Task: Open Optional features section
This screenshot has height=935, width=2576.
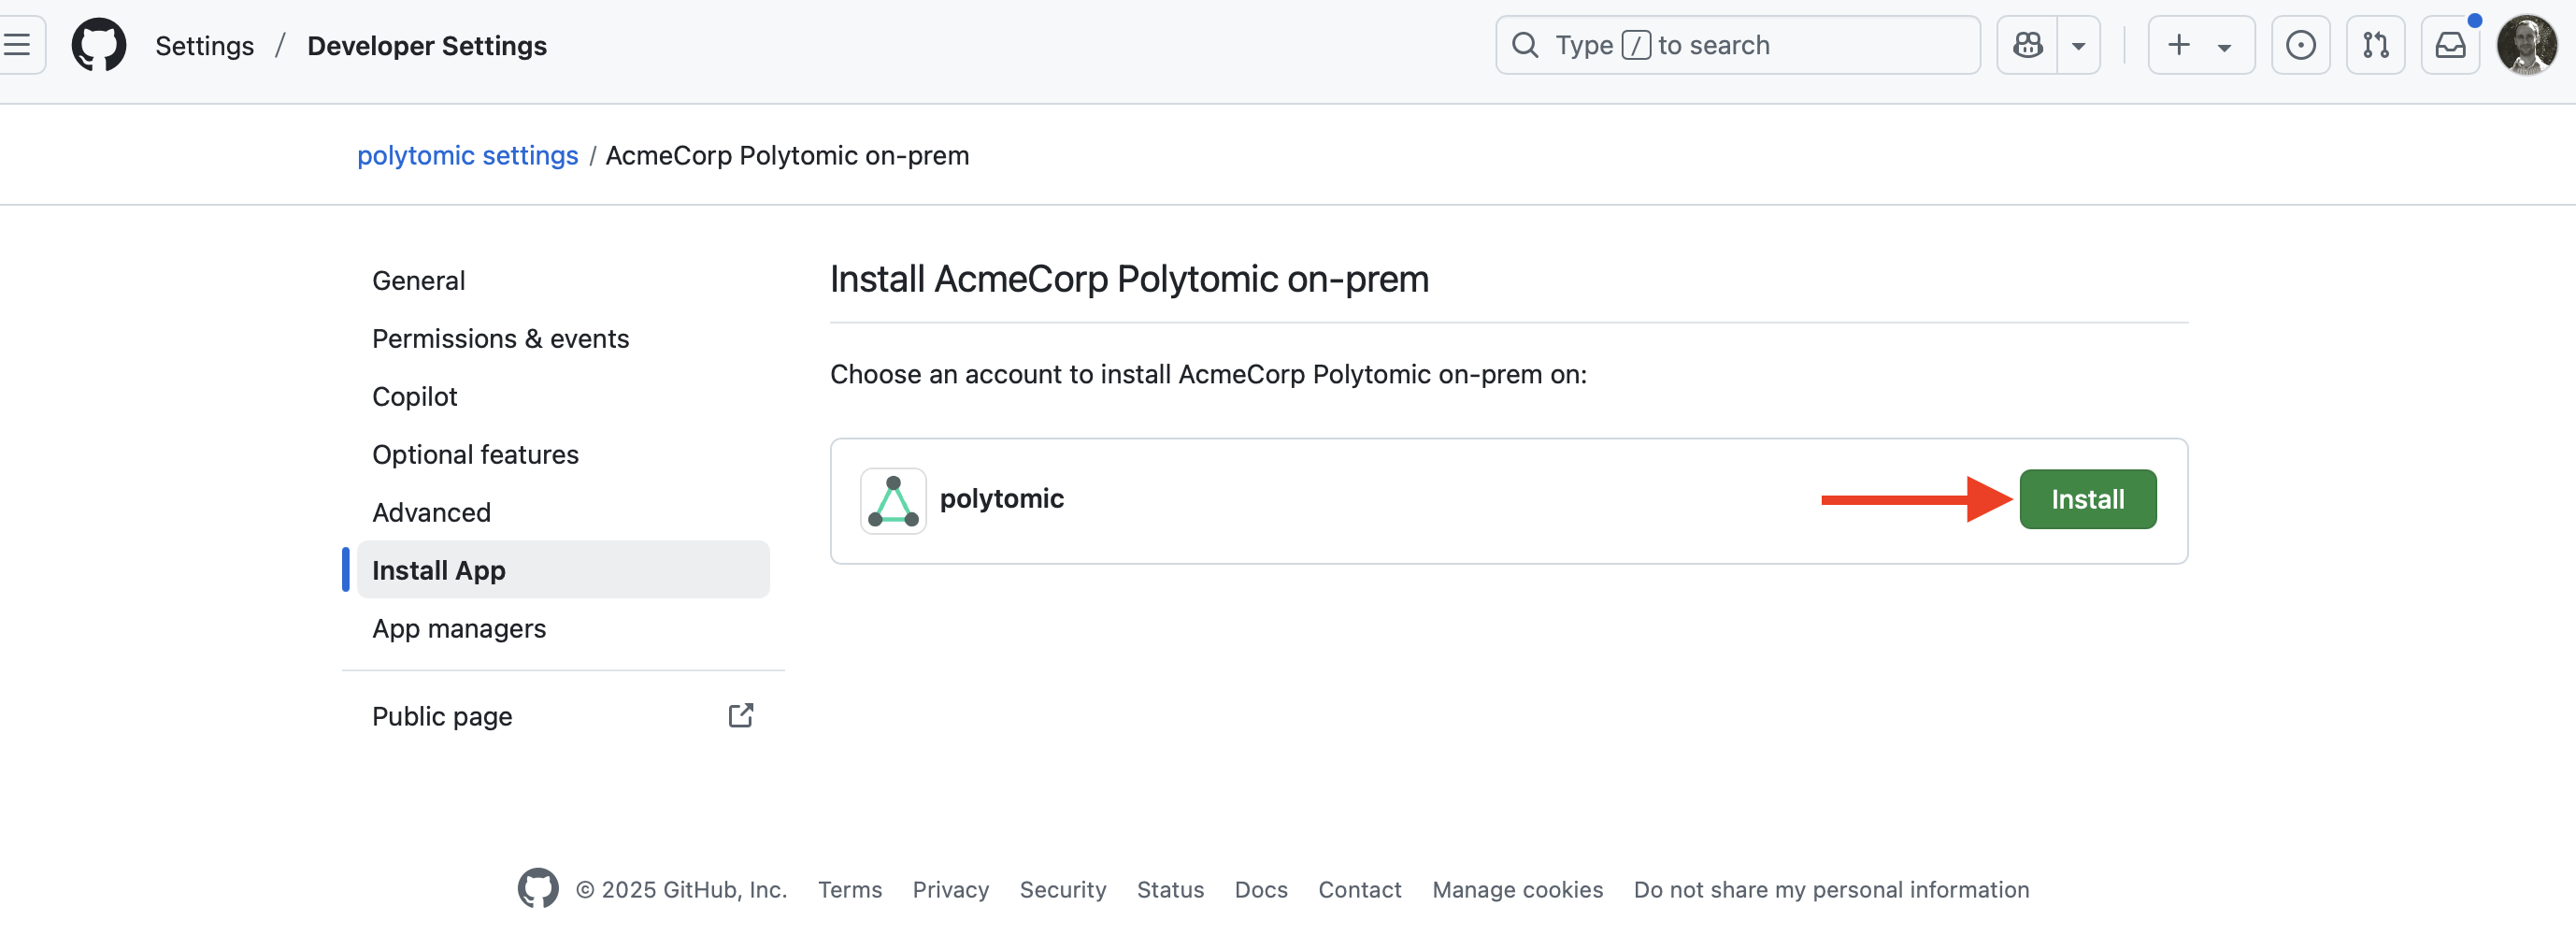Action: tap(563, 455)
